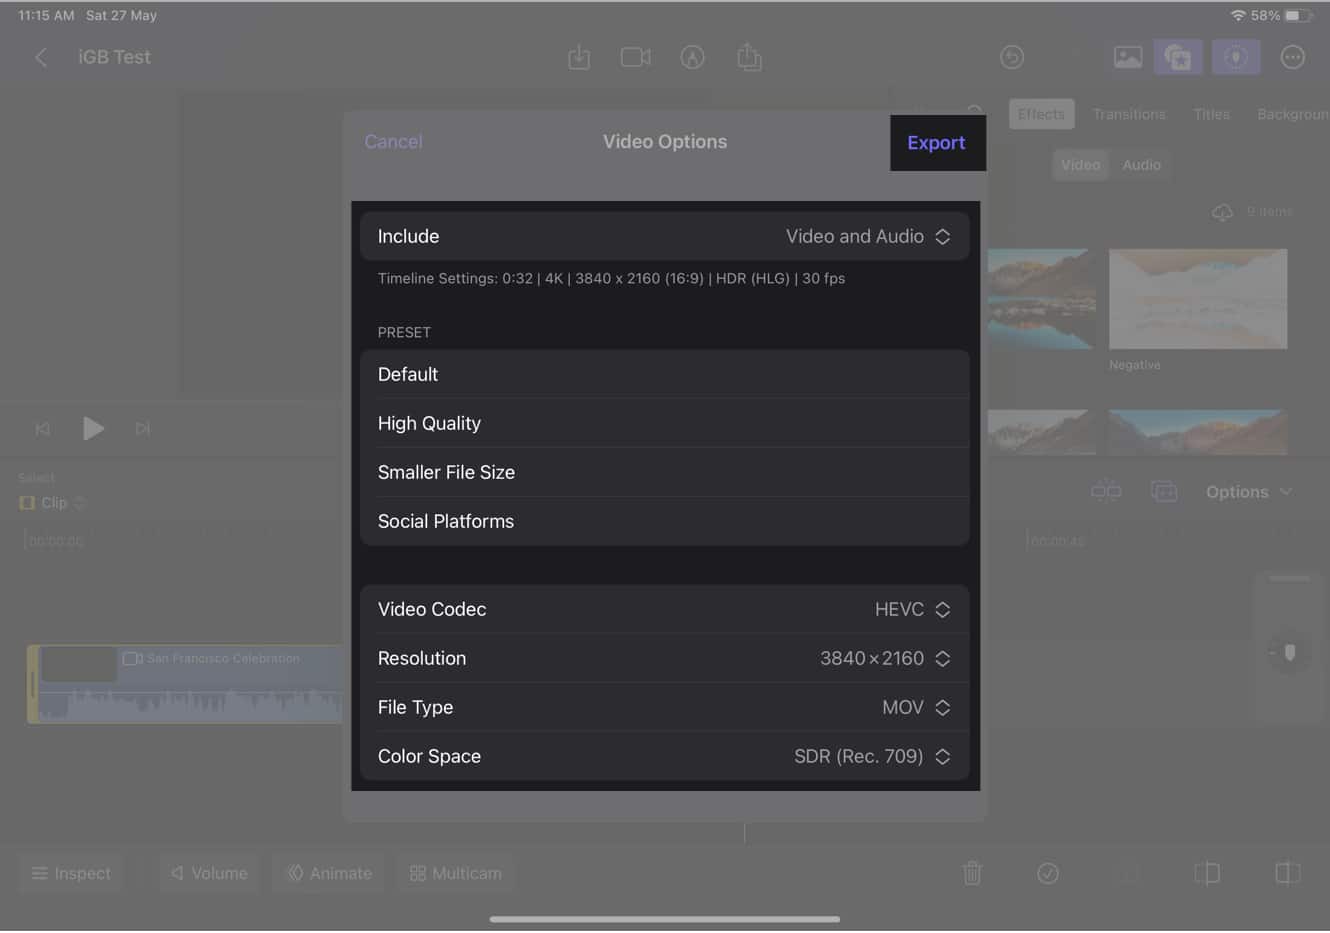This screenshot has height=933, width=1330.
Task: Switch to the Transitions tab
Action: 1129,114
